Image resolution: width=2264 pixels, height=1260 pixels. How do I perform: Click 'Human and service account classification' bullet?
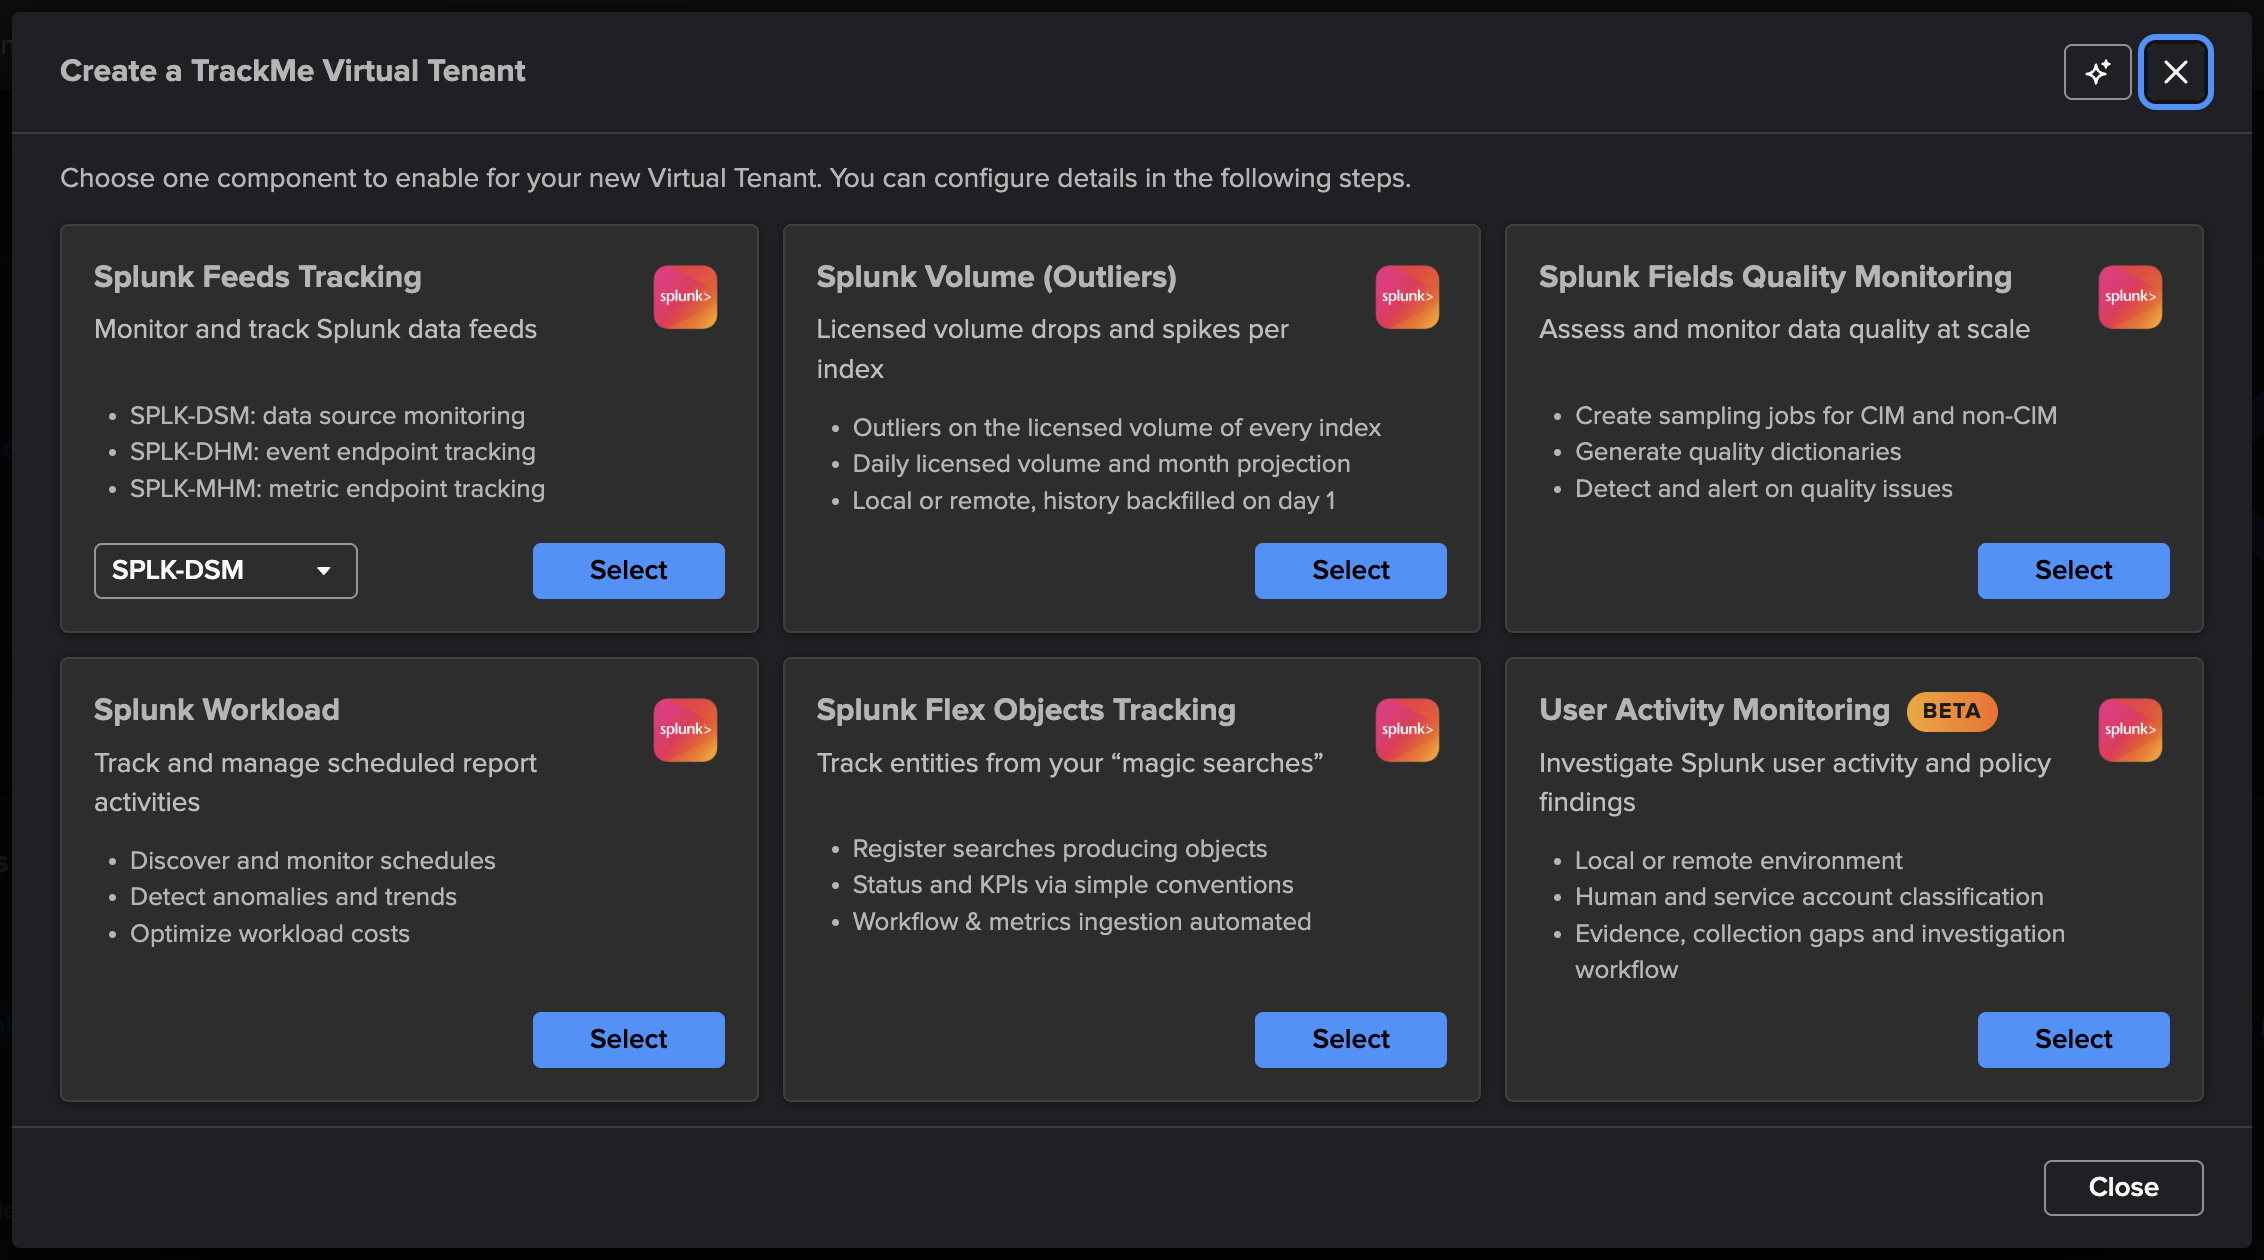(1809, 897)
